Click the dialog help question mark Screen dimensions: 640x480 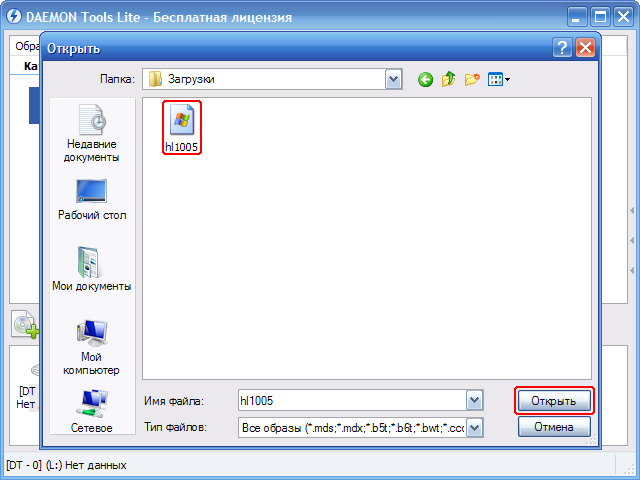(562, 48)
